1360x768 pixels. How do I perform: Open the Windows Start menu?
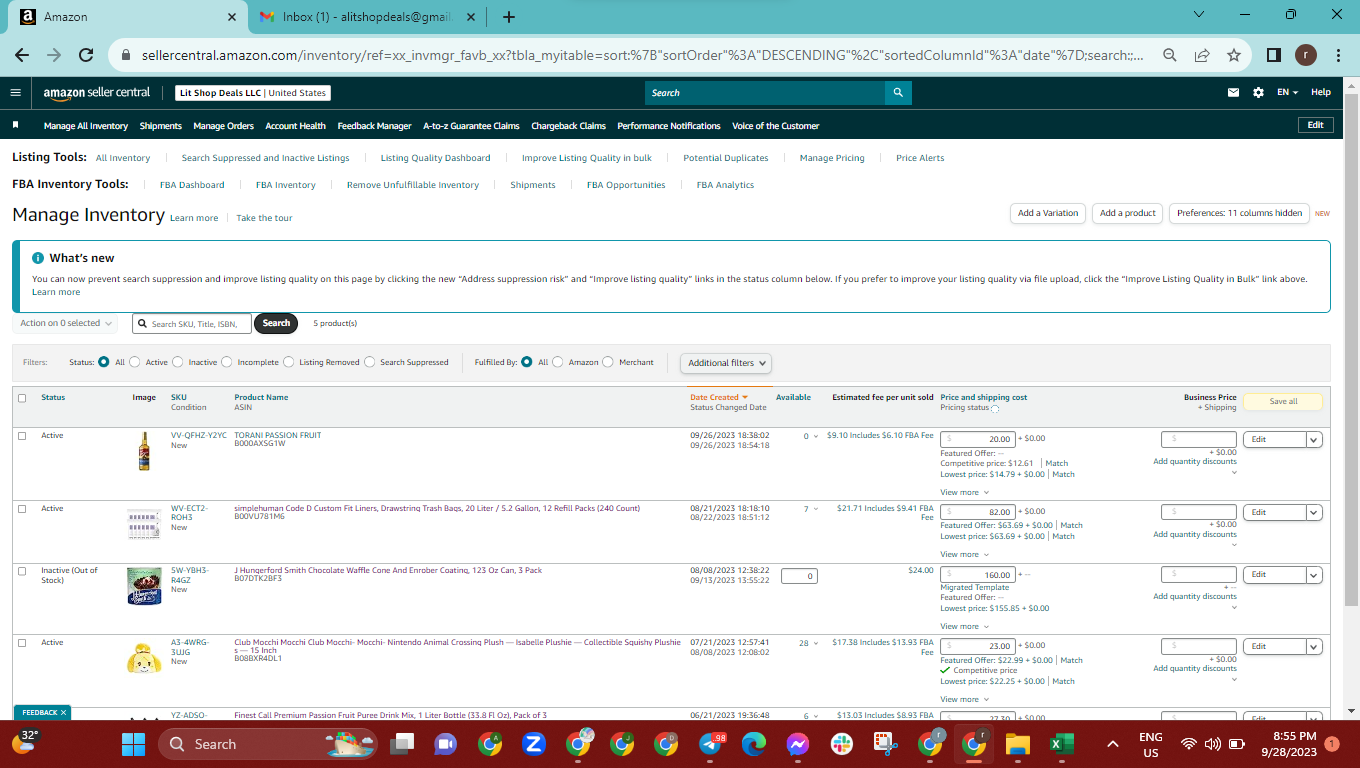(133, 744)
